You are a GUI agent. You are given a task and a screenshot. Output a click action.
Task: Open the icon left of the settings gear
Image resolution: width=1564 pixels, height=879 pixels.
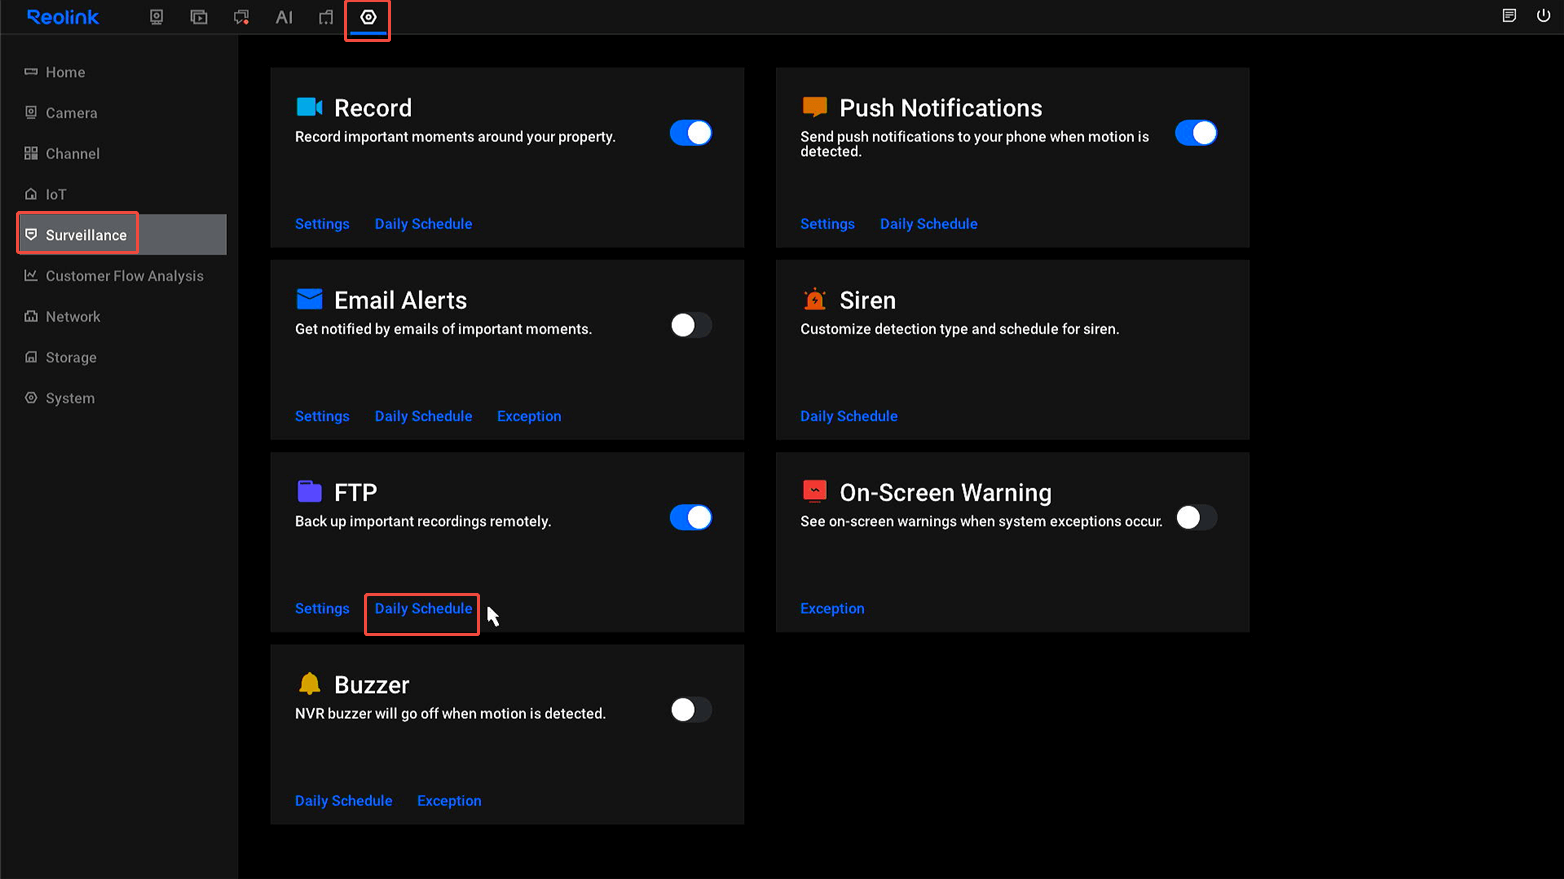click(326, 17)
